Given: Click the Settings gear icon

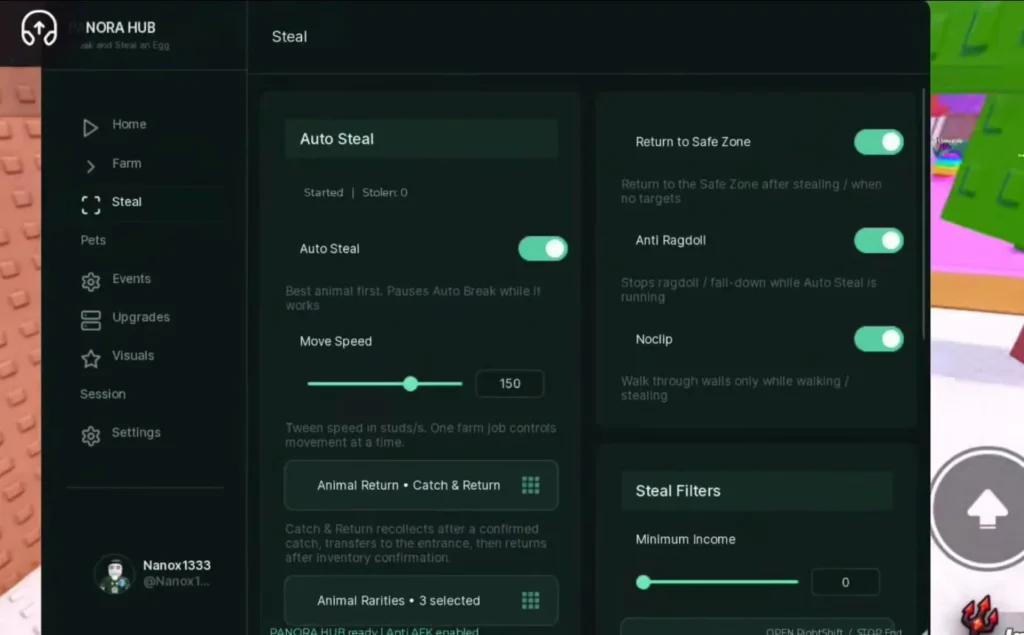Looking at the screenshot, I should coord(91,436).
